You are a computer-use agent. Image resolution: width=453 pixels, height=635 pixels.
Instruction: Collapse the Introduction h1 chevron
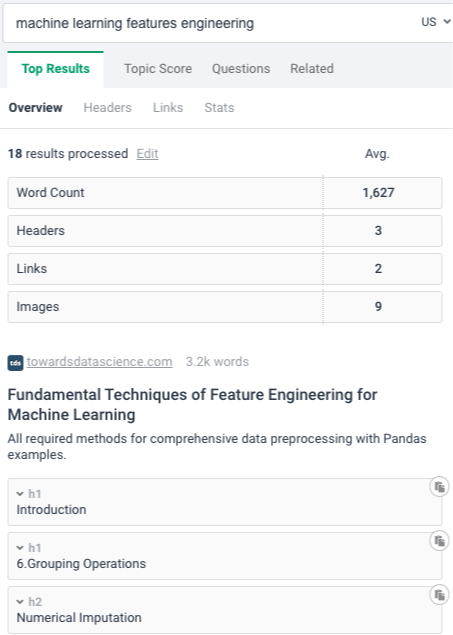pyautogui.click(x=20, y=494)
